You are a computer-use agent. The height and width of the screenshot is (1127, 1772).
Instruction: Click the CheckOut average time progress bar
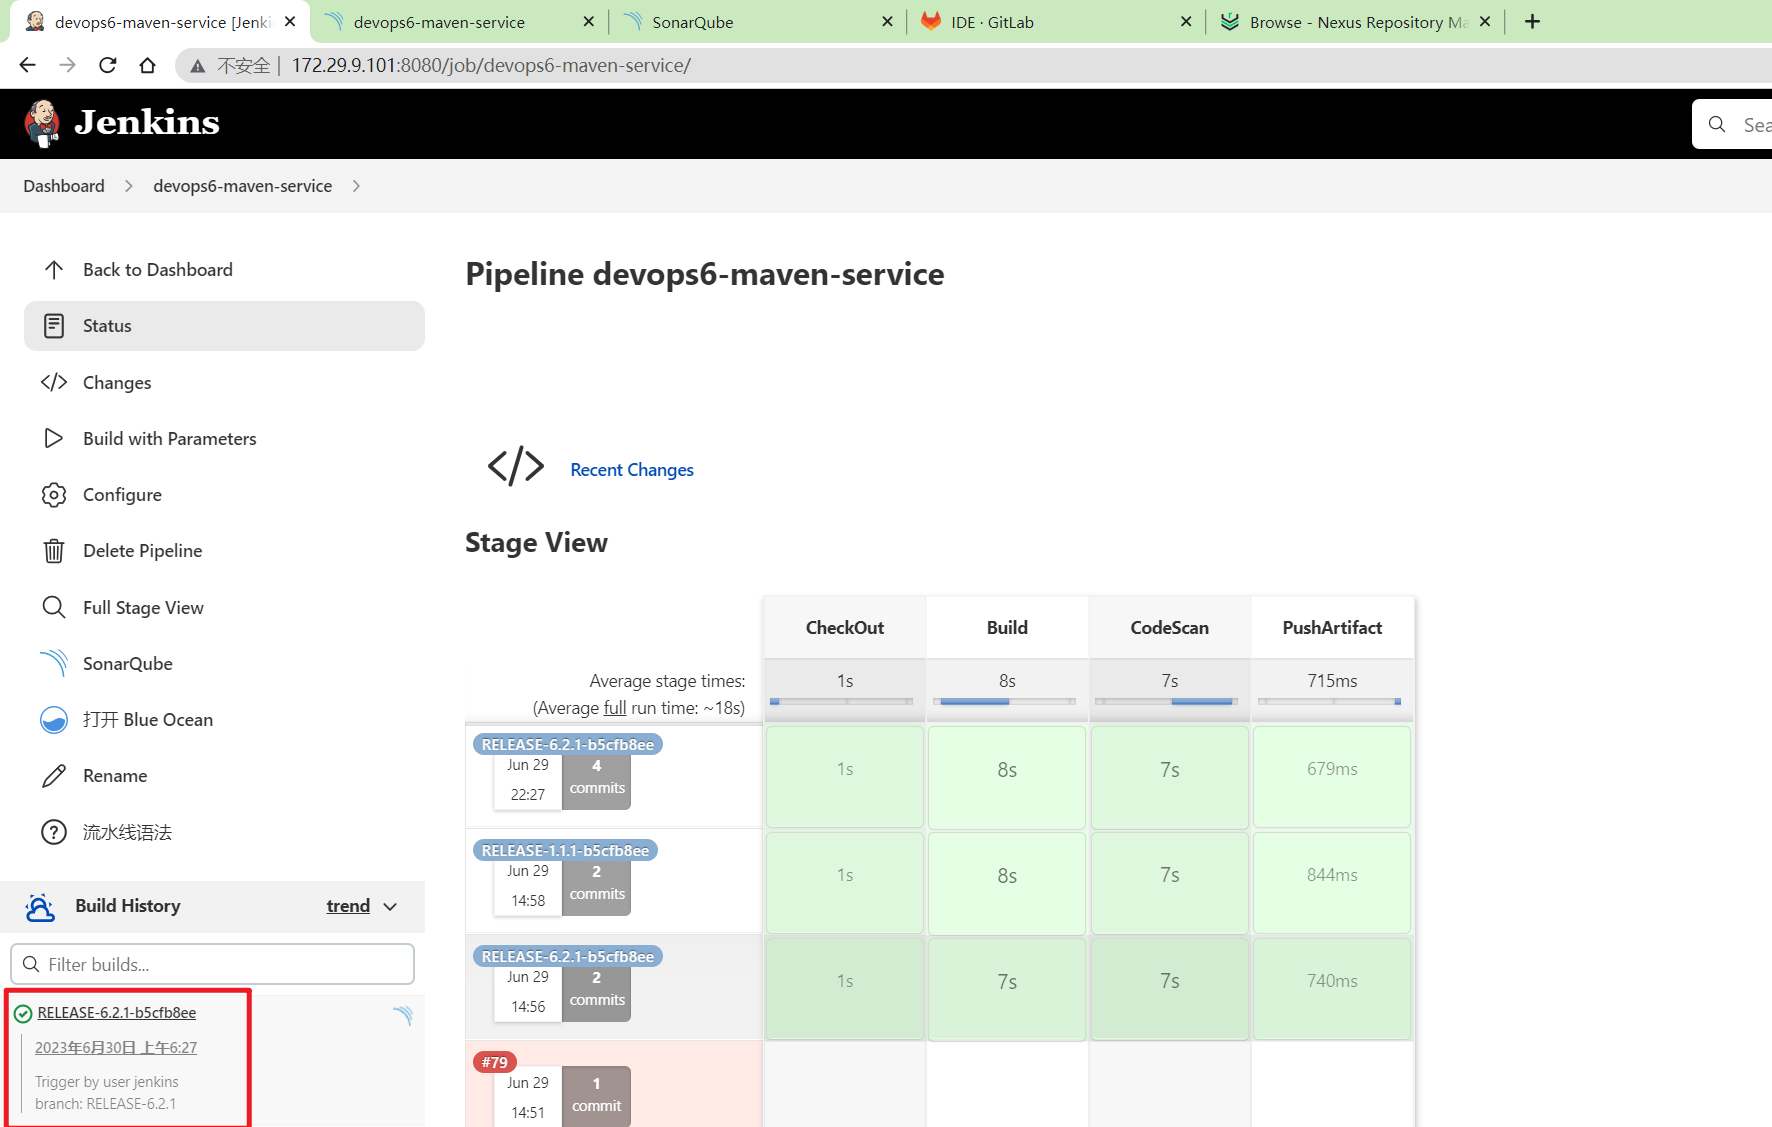click(841, 702)
